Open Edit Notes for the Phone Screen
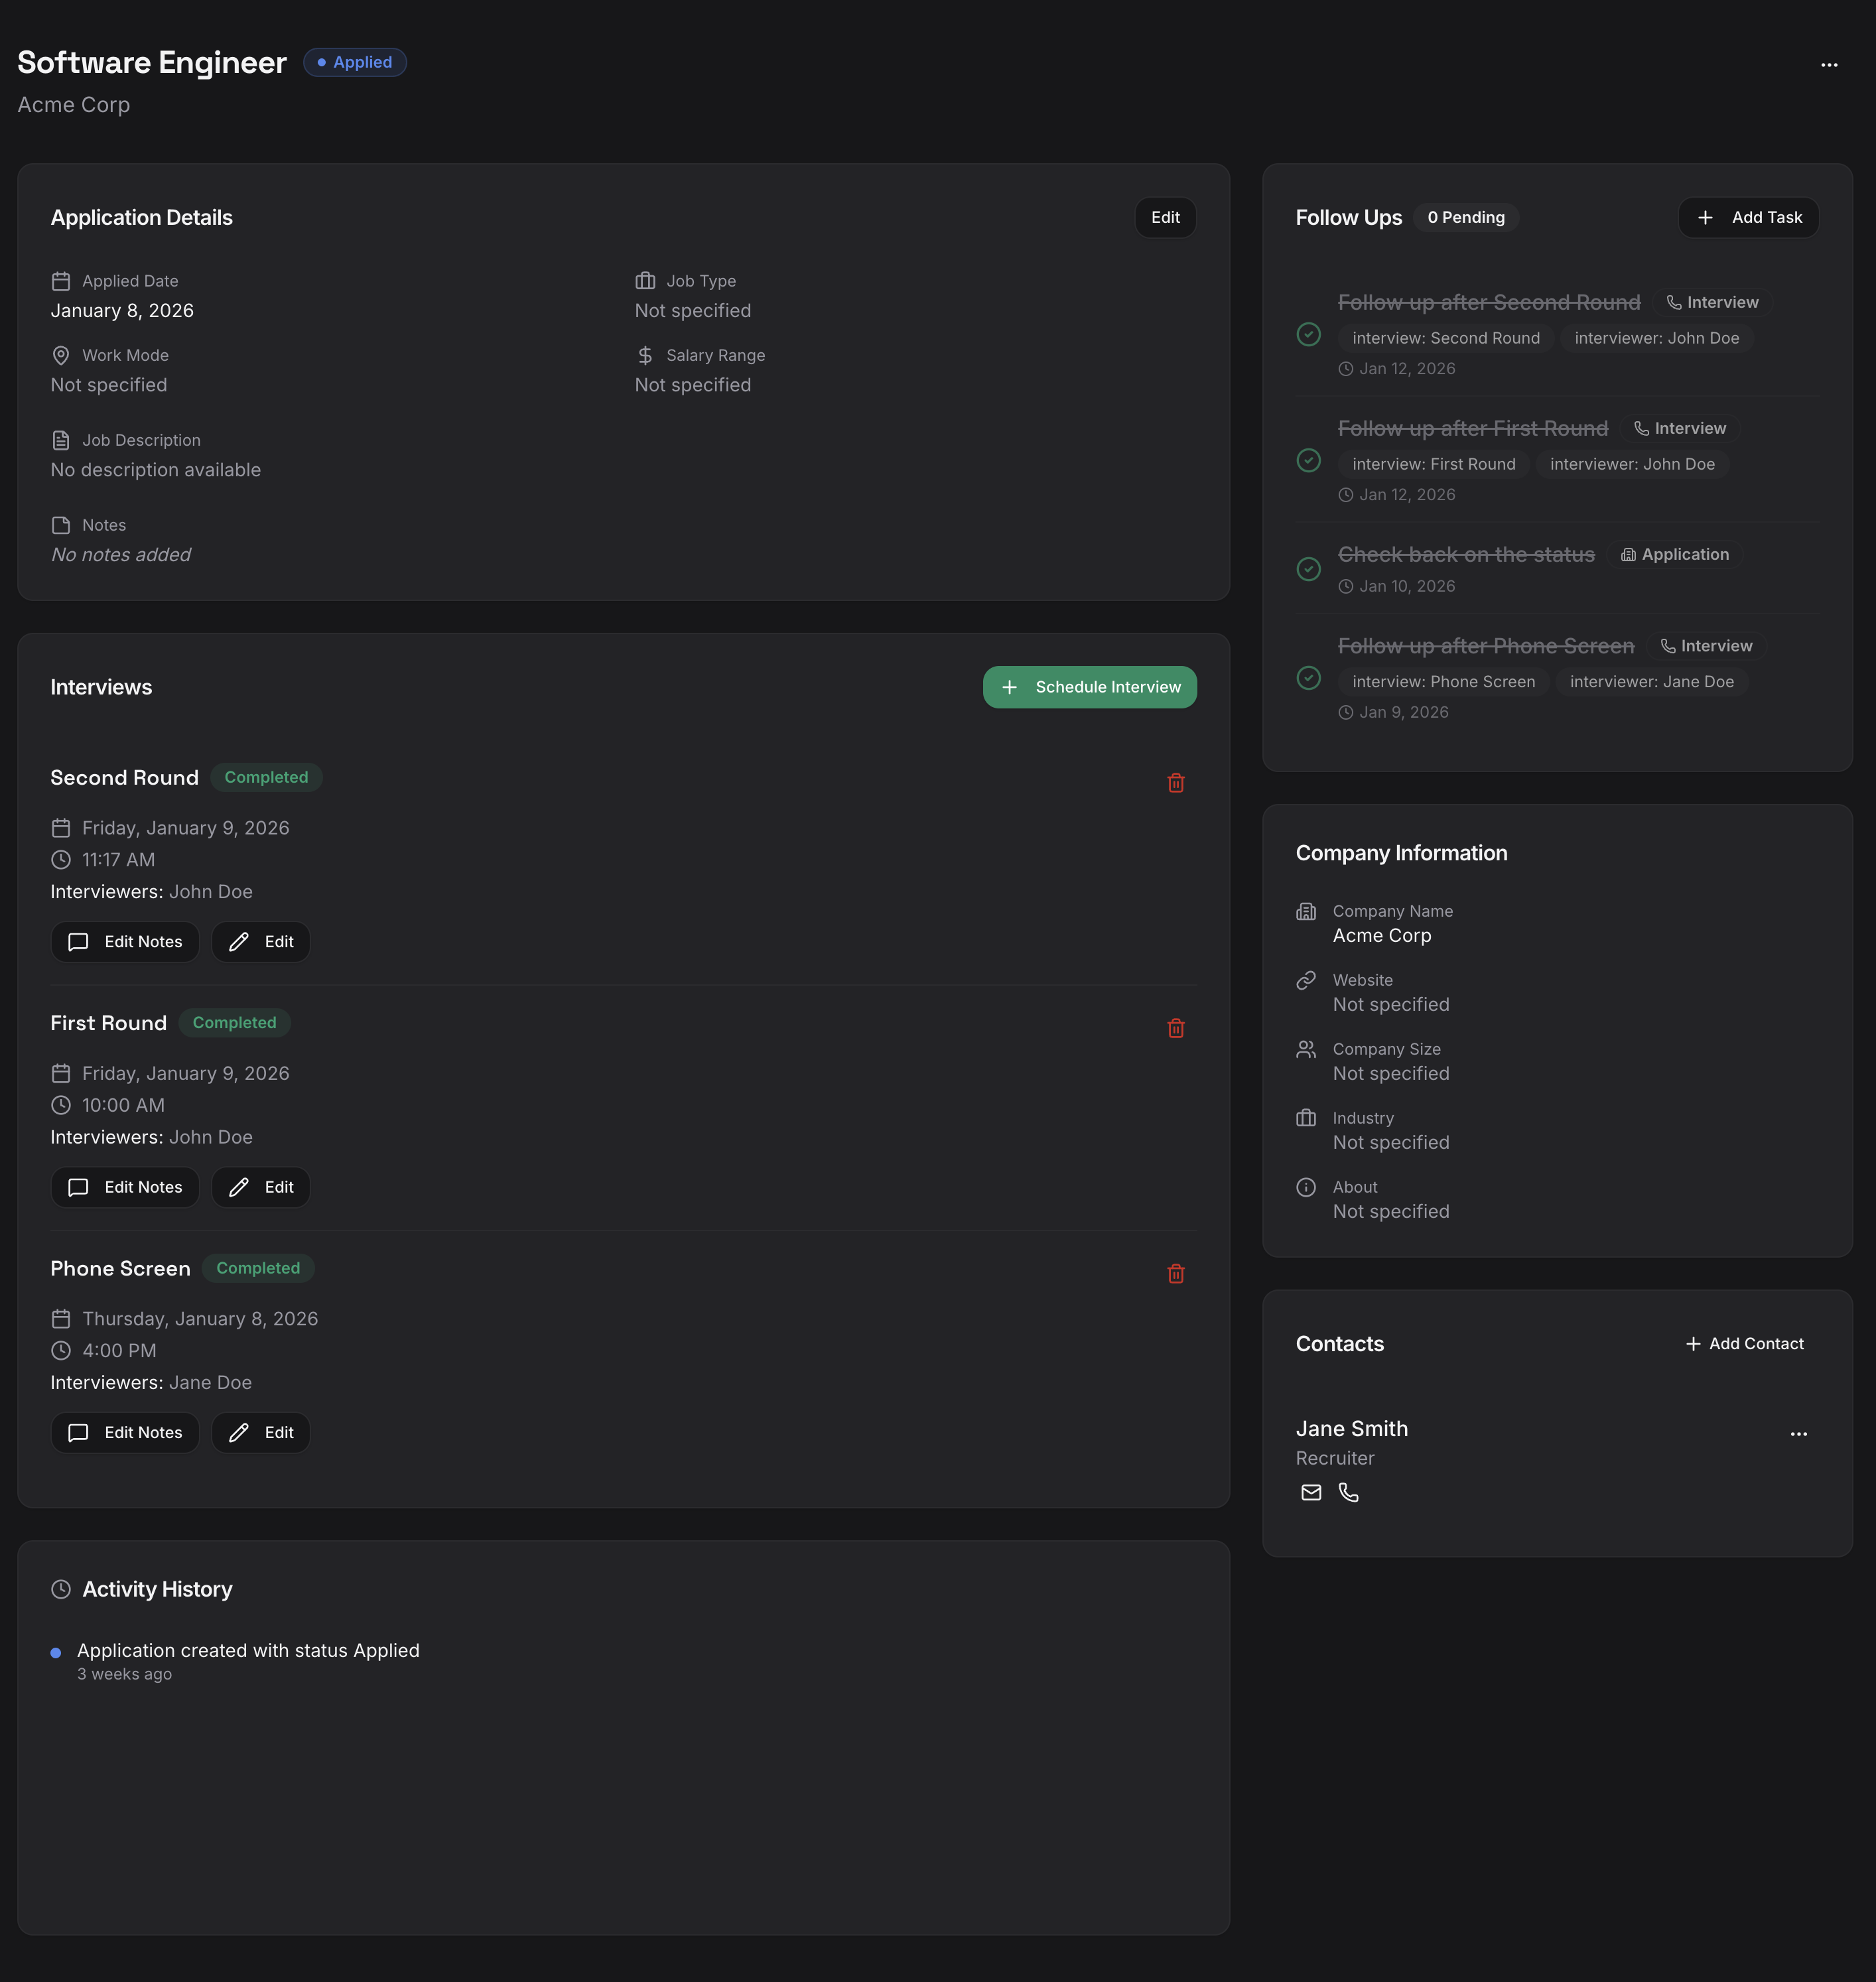This screenshot has width=1876, height=1982. (x=125, y=1432)
